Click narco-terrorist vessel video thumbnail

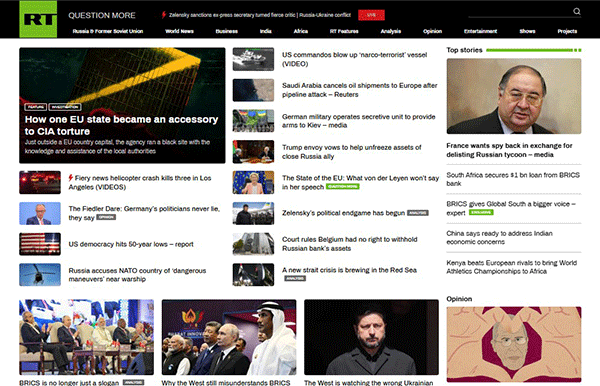pos(253,59)
